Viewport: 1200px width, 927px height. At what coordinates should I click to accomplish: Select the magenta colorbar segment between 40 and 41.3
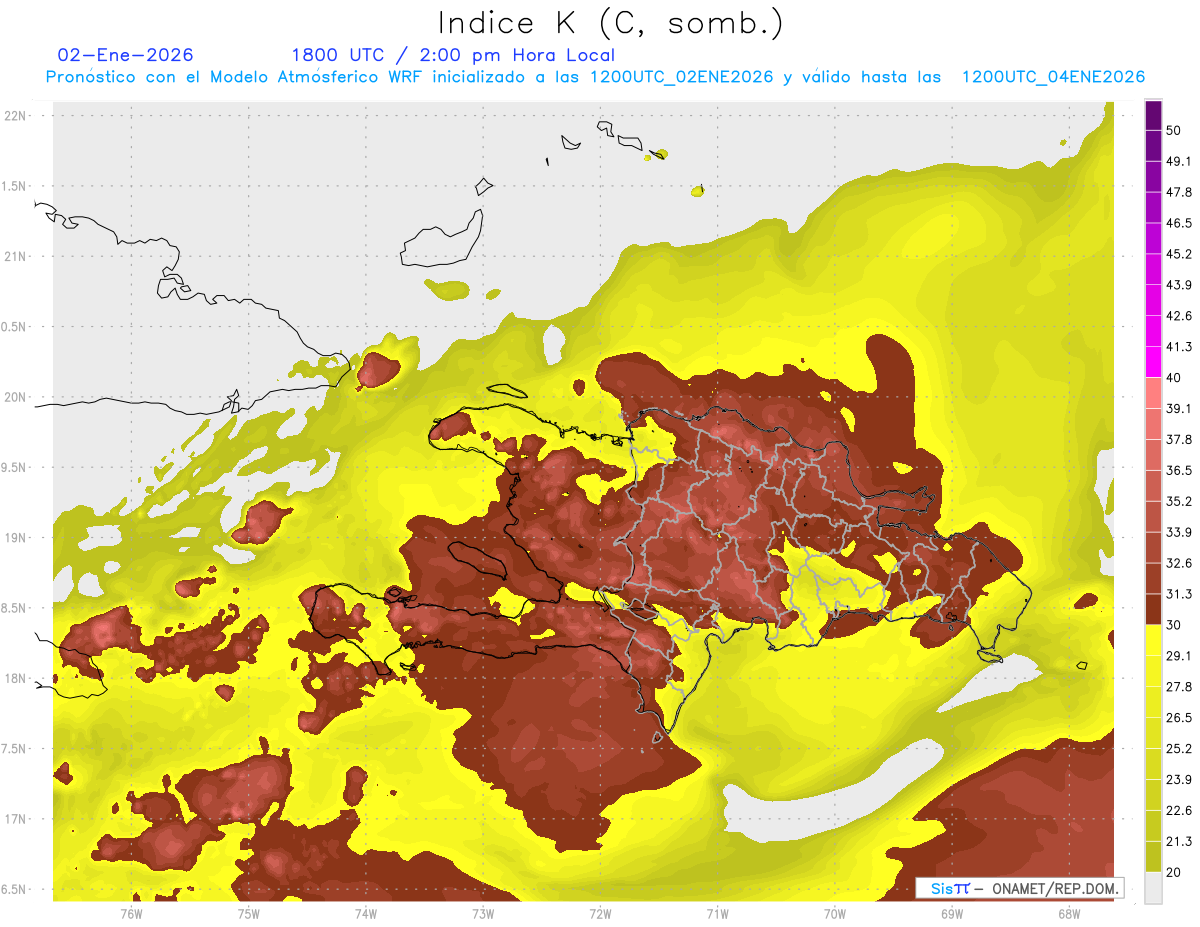pyautogui.click(x=1154, y=362)
